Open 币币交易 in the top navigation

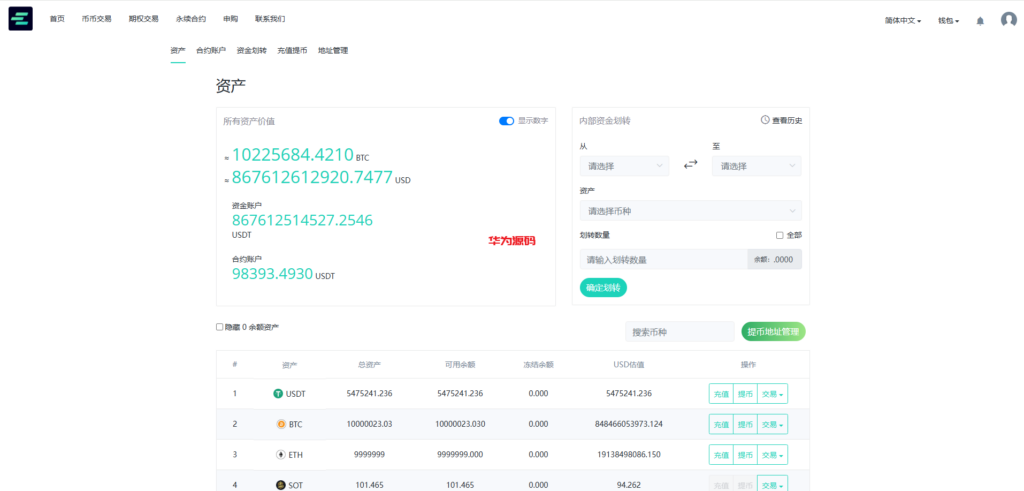[97, 19]
